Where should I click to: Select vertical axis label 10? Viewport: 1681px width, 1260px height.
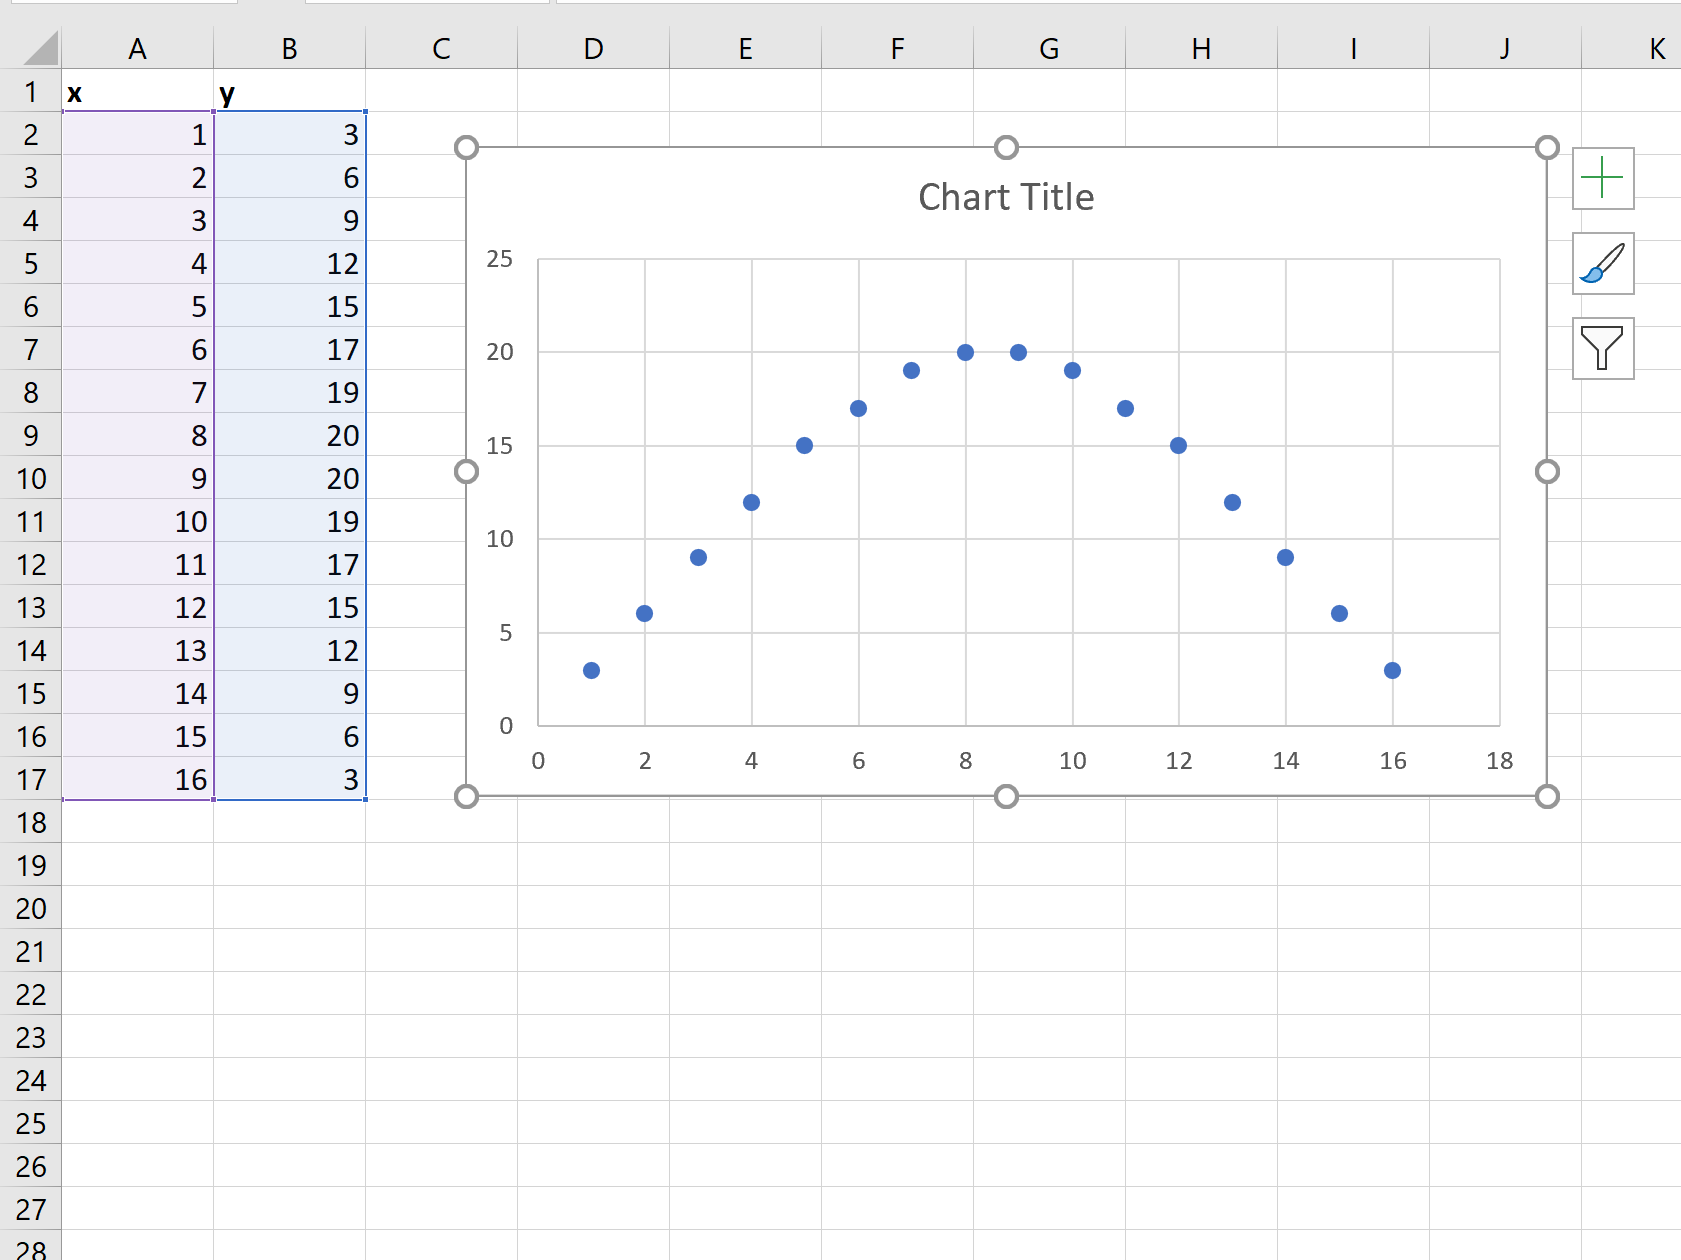point(499,539)
